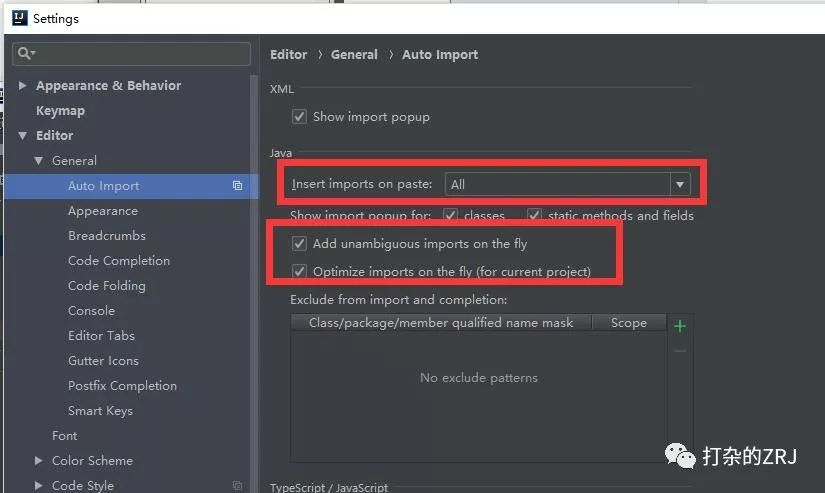
Task: Toggle XML Show import popup checkbox
Action: tap(299, 116)
